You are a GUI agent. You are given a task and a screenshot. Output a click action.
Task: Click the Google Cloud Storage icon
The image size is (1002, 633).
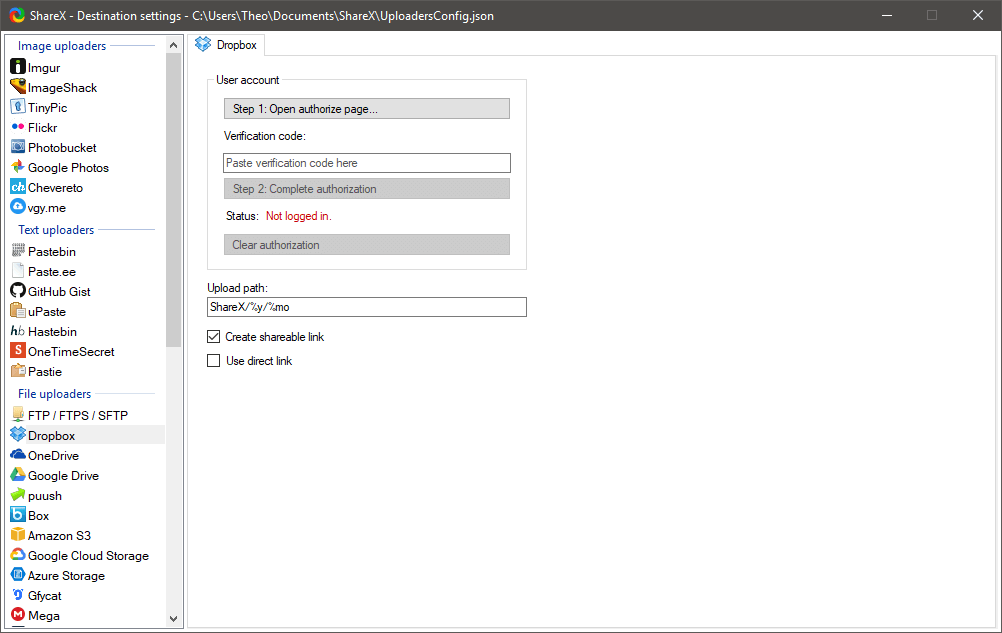pyautogui.click(x=18, y=555)
